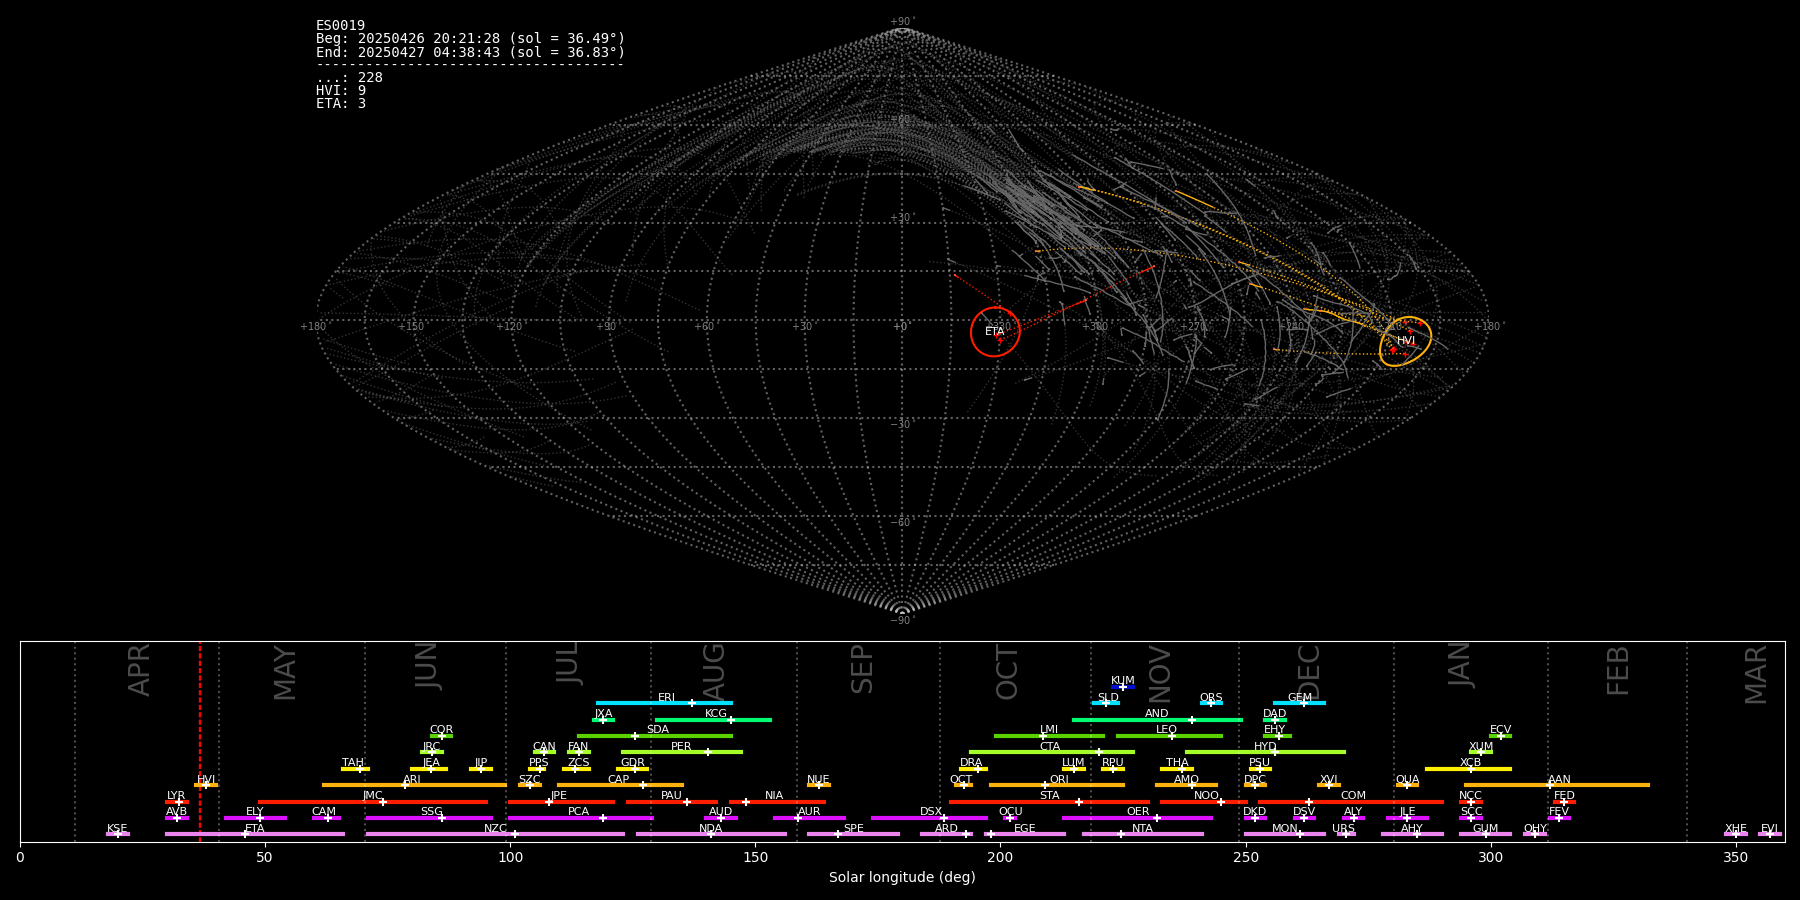The image size is (1800, 900).
Task: Click the STA shower label
Action: (1049, 796)
